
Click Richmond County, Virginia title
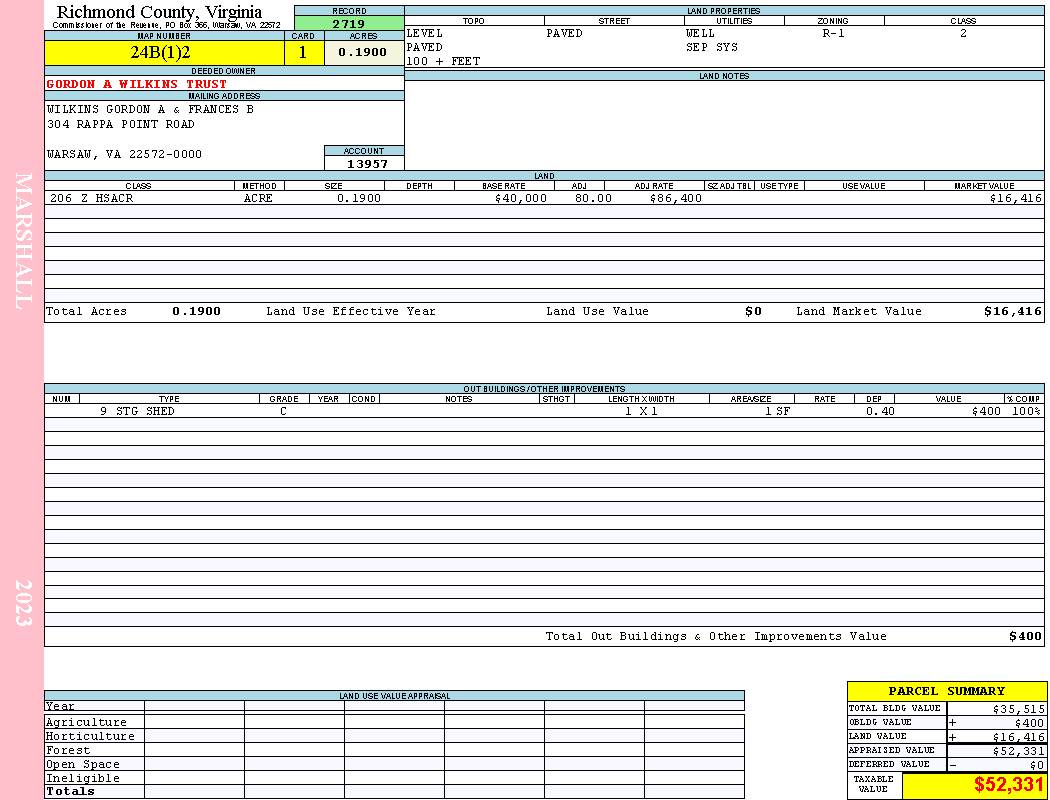pyautogui.click(x=159, y=11)
